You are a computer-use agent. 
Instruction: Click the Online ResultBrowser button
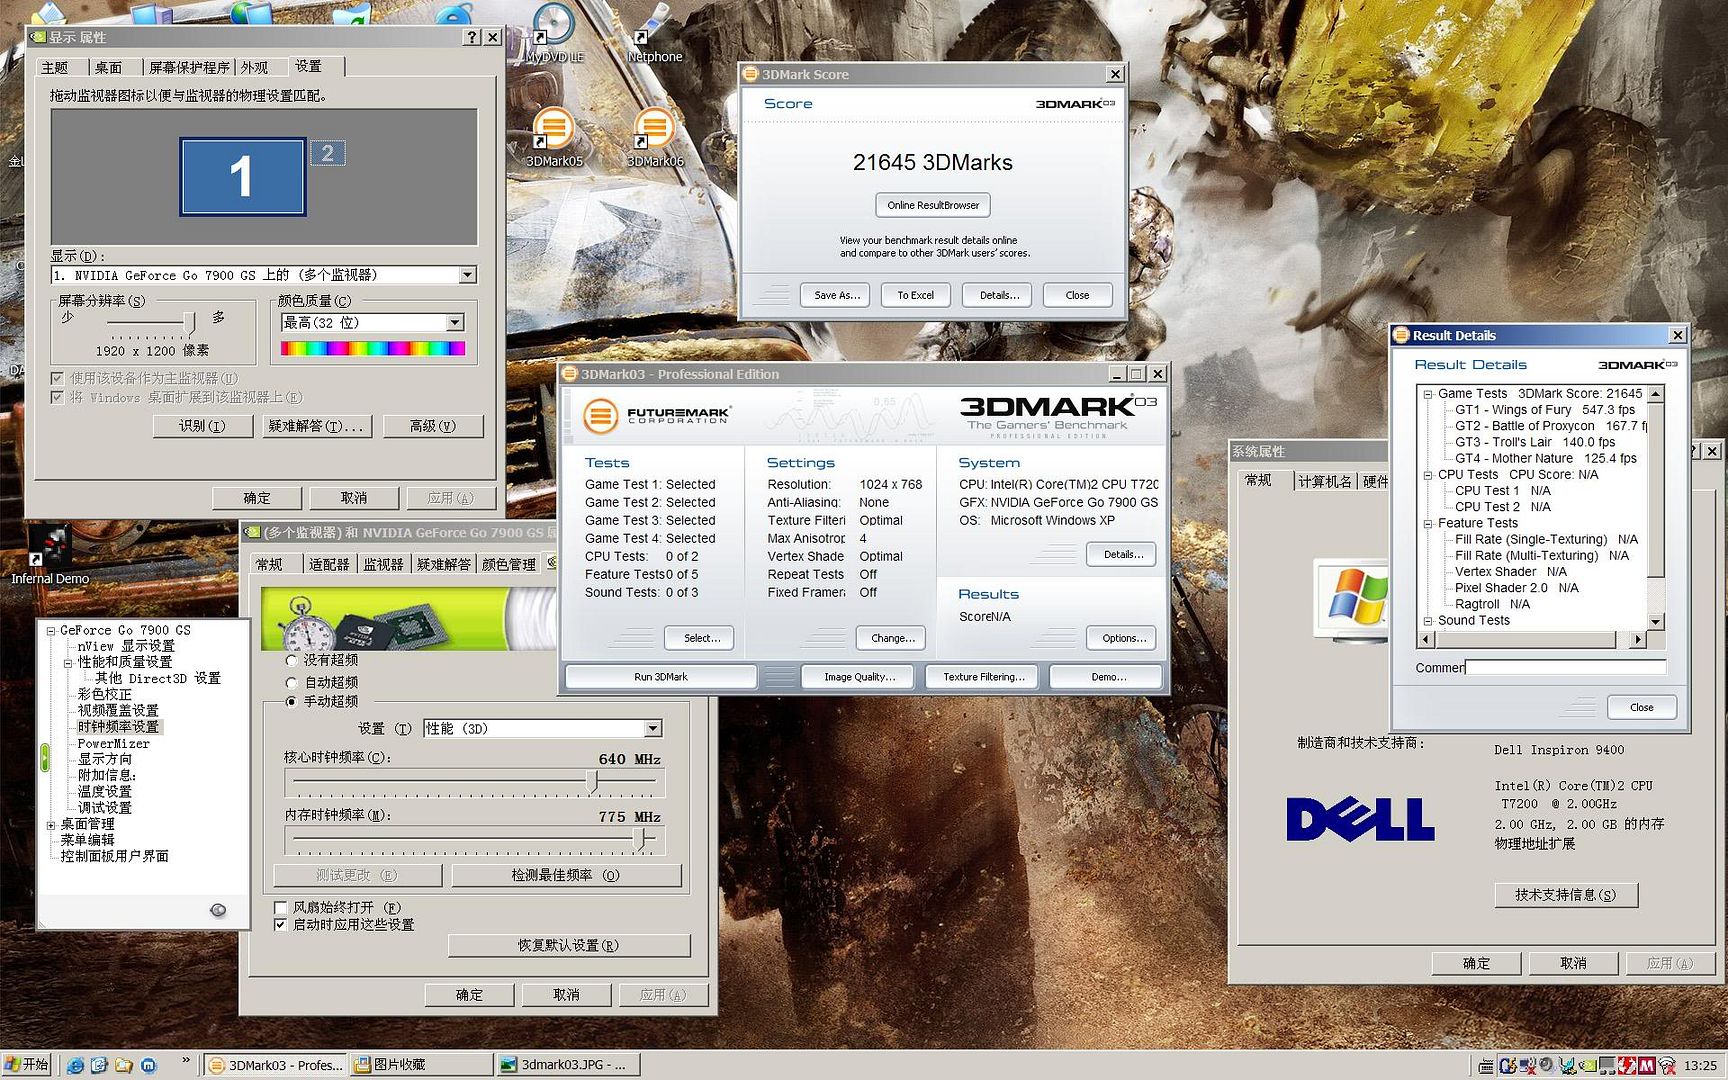coord(932,205)
